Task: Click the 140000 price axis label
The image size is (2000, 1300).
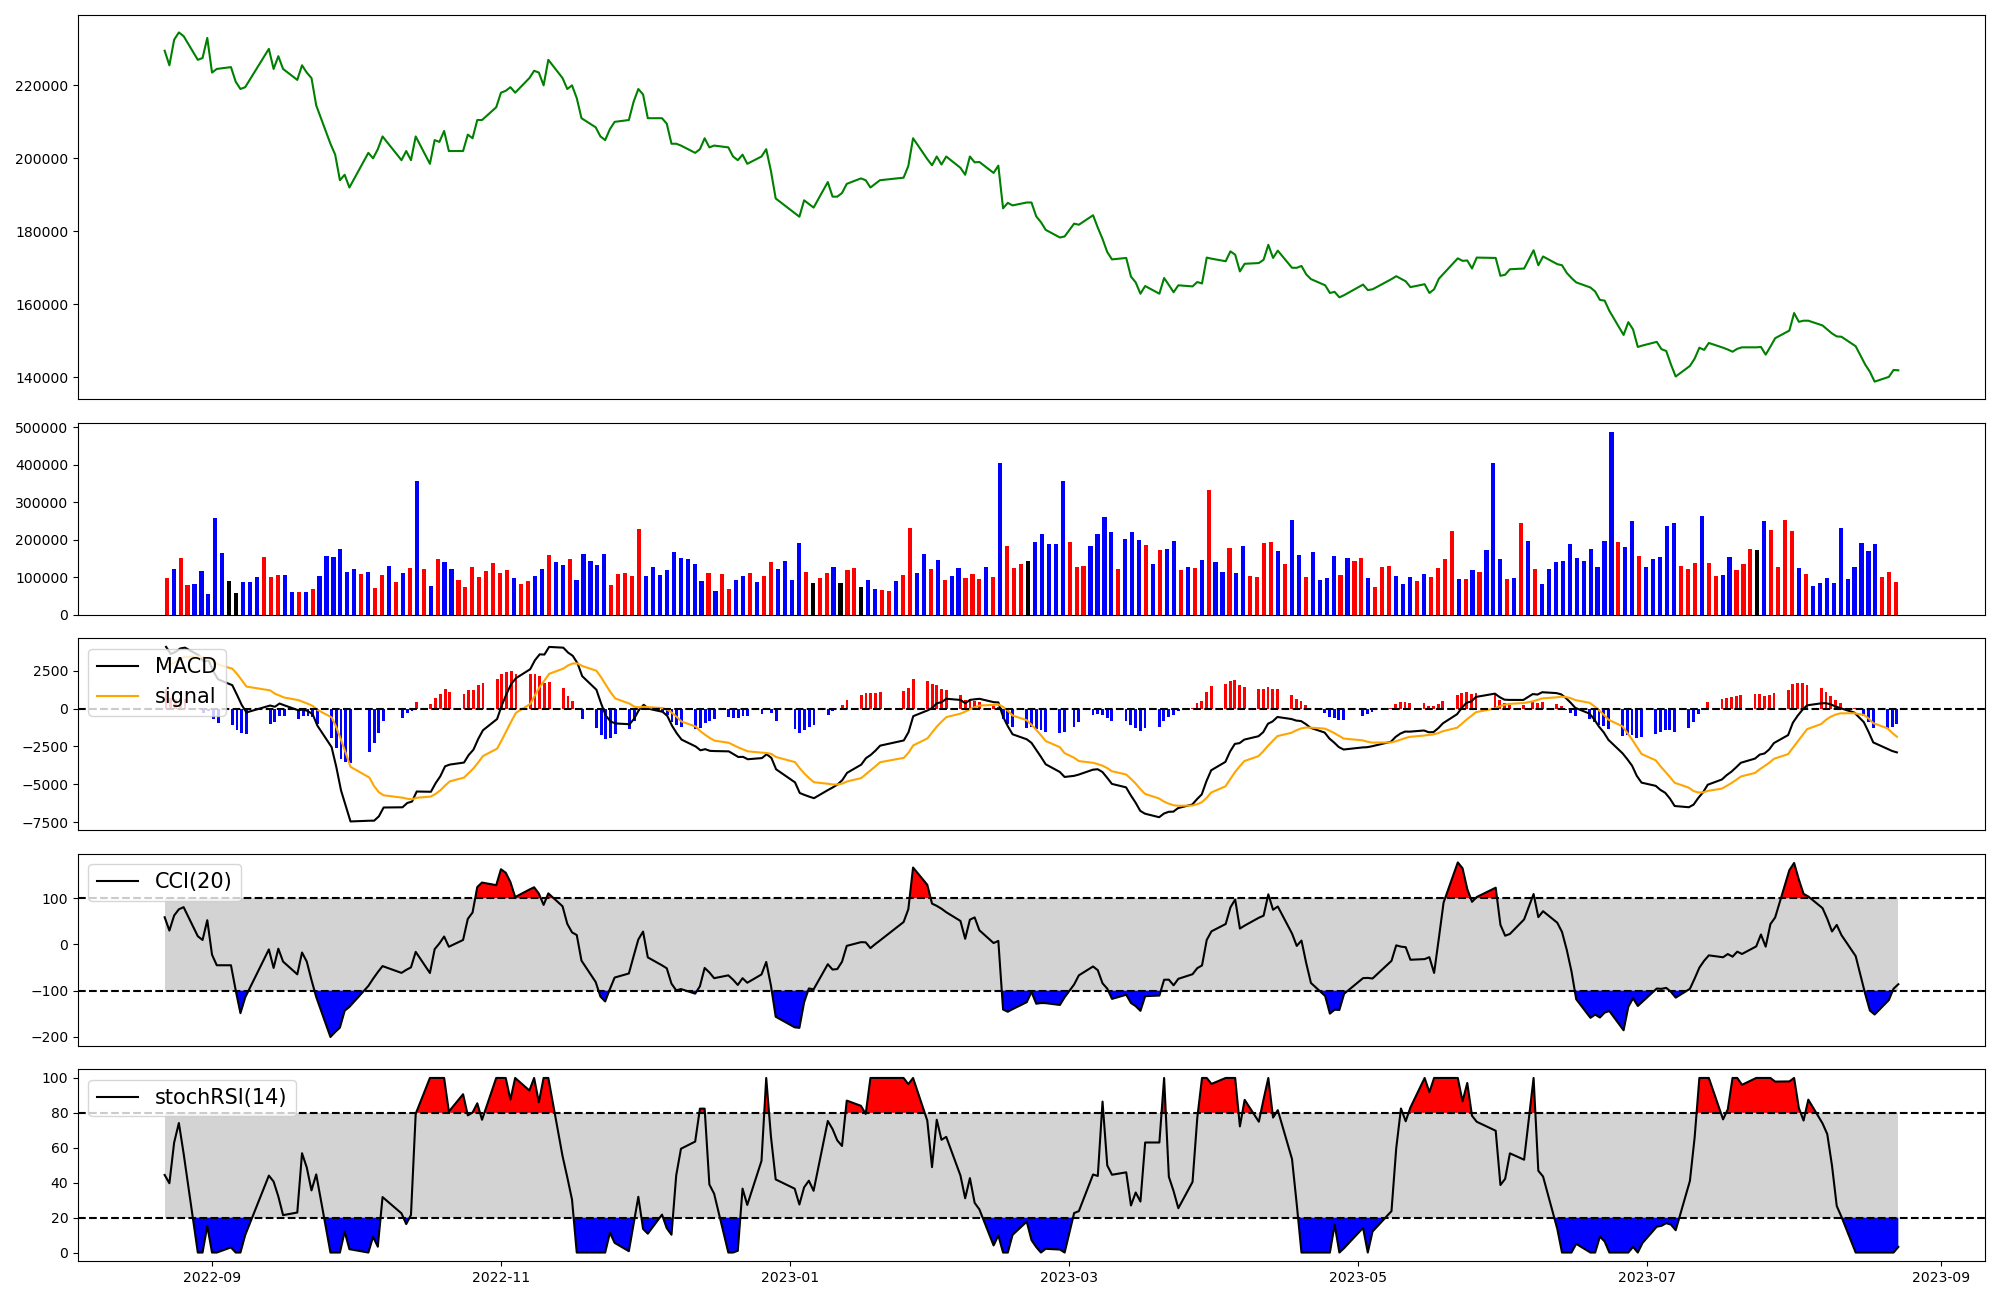Action: (x=42, y=378)
